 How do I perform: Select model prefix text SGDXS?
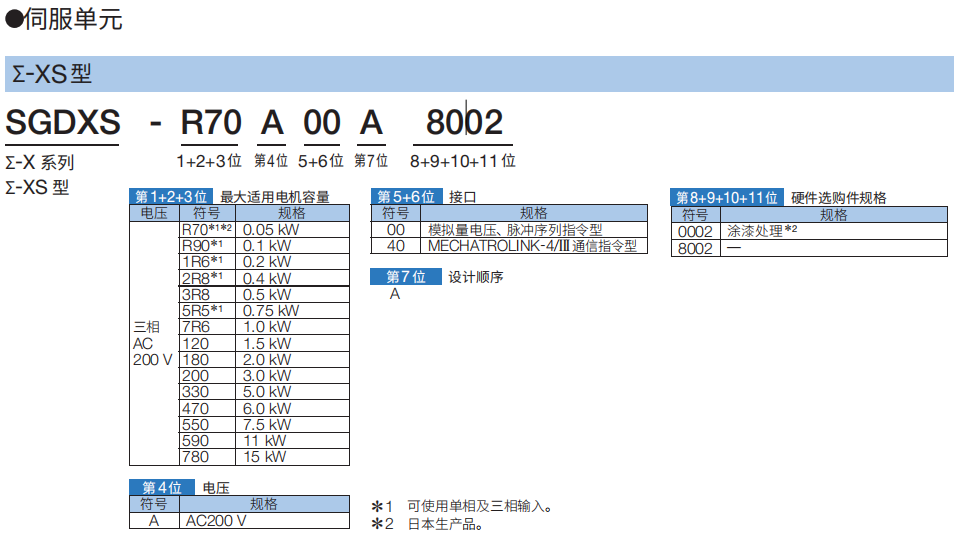pos(63,122)
